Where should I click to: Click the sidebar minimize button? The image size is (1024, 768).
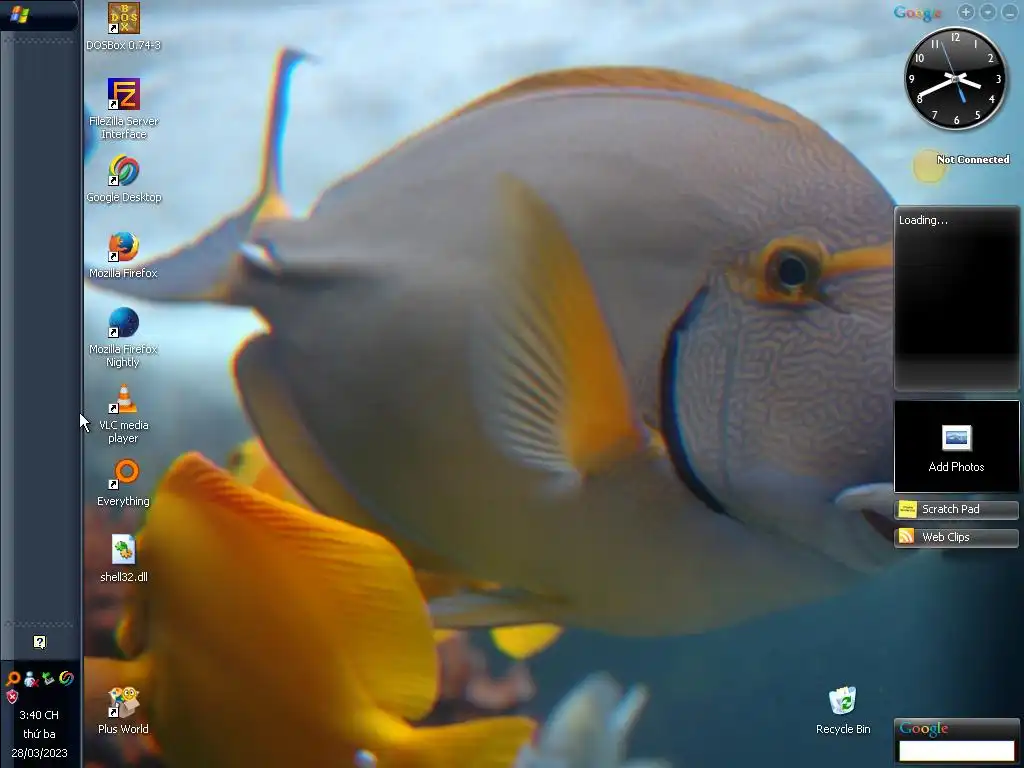[1009, 12]
